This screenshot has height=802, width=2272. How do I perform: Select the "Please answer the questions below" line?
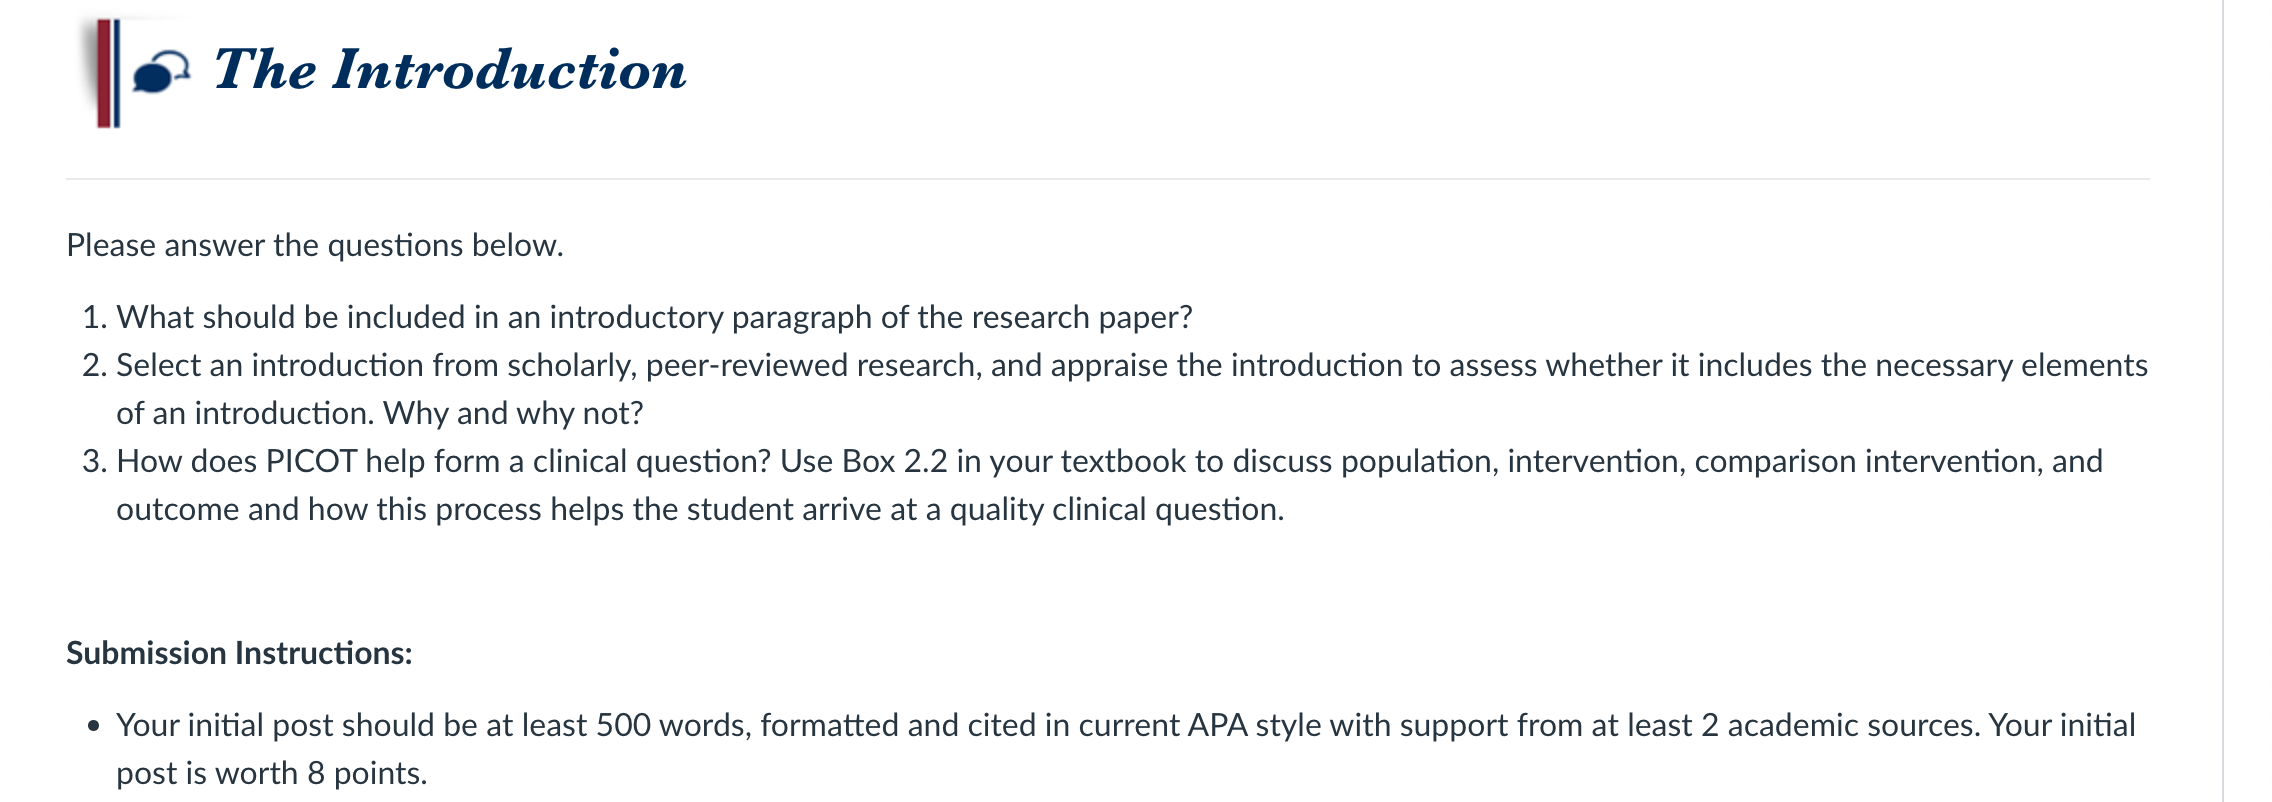click(315, 245)
